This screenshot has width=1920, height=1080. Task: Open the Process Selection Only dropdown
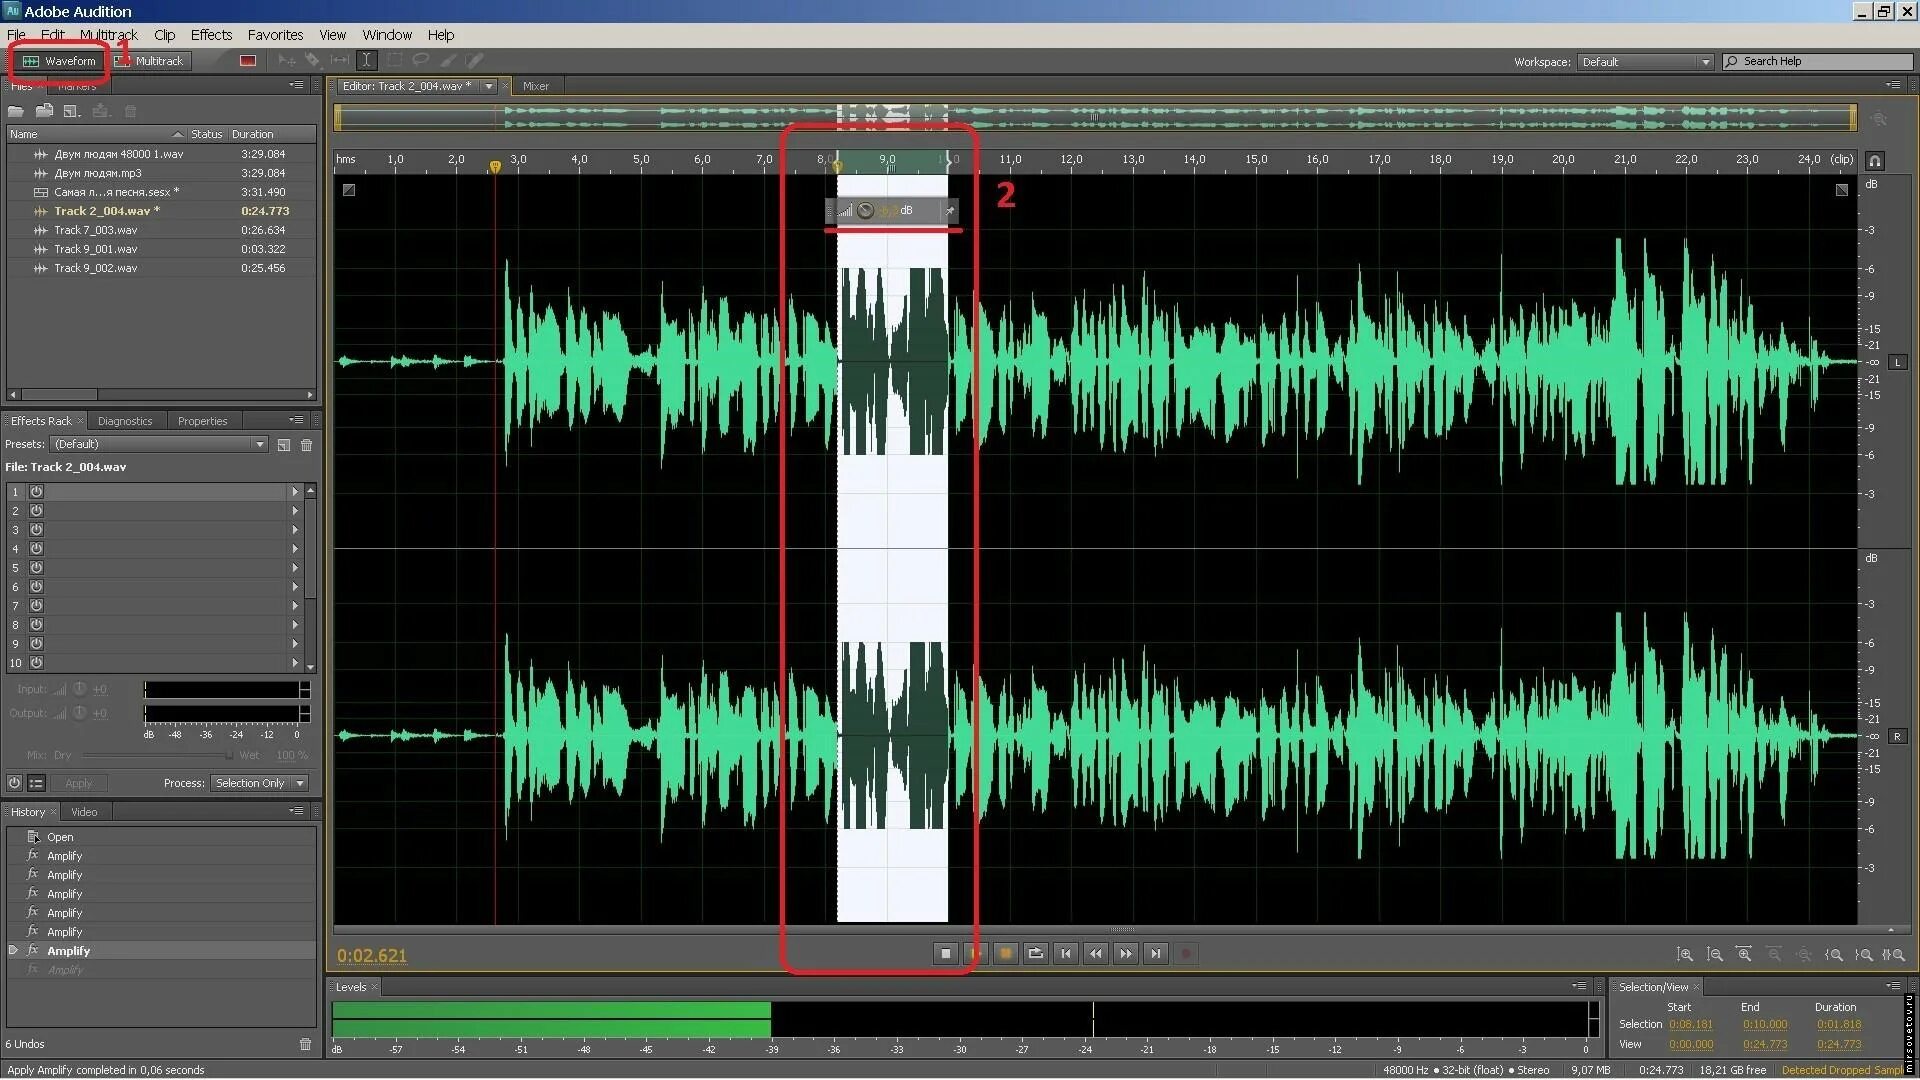pos(259,783)
